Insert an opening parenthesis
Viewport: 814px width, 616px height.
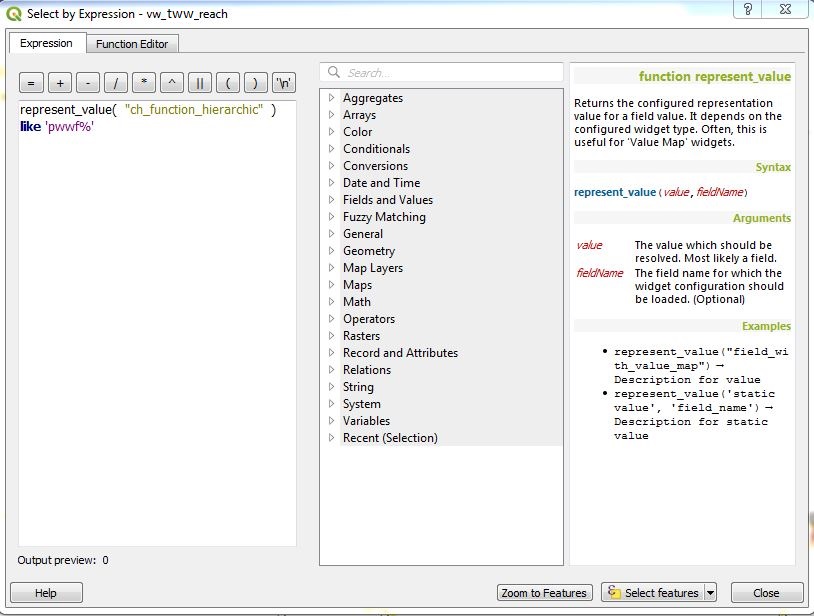(x=228, y=83)
